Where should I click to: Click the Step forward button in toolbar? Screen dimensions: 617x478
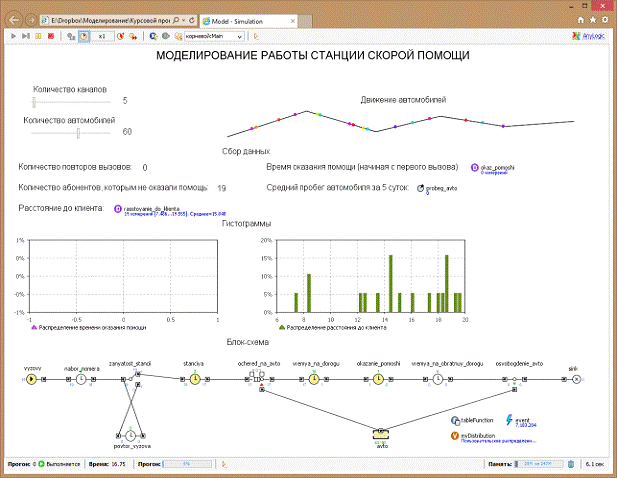[x=26, y=36]
